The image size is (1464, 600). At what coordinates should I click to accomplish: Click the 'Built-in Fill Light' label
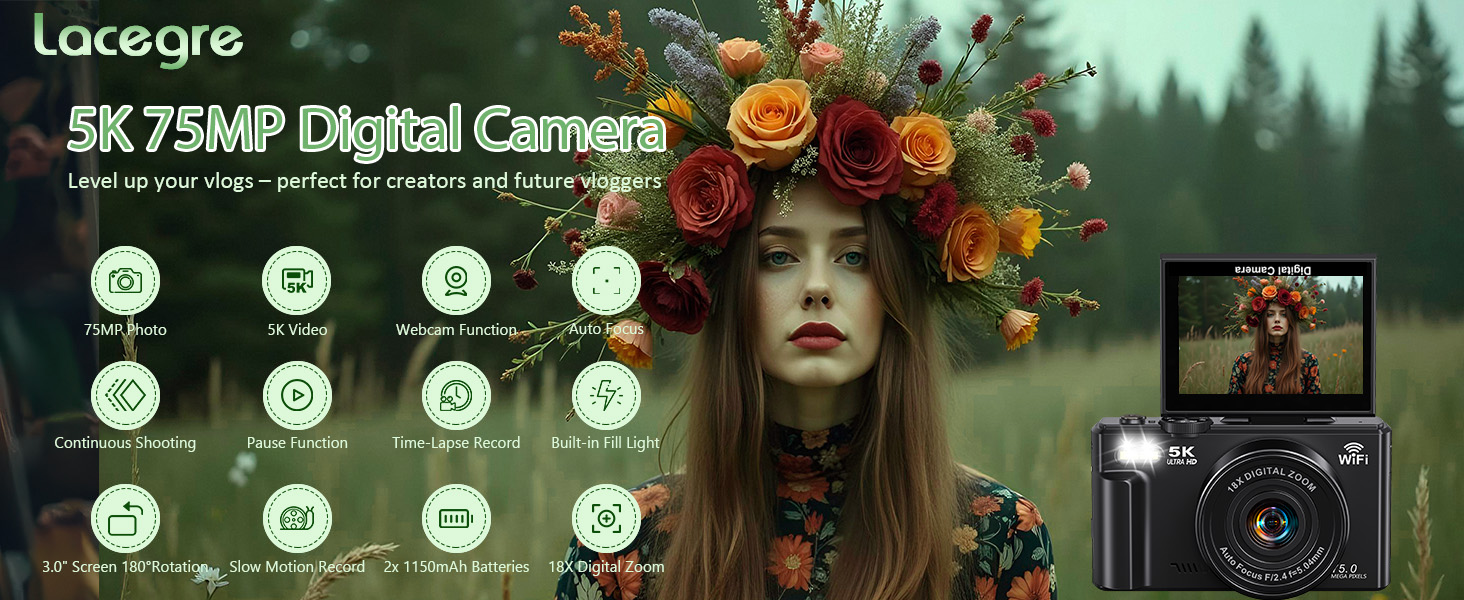(606, 443)
